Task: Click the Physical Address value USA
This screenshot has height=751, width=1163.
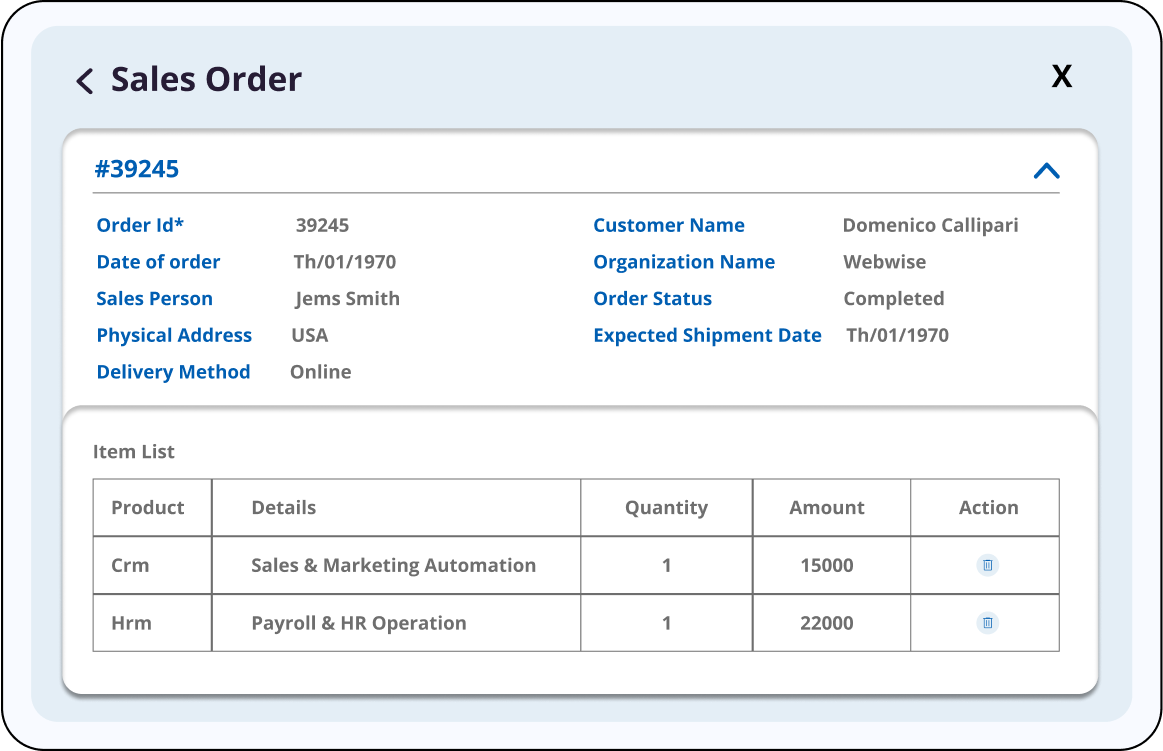Action: [x=310, y=335]
